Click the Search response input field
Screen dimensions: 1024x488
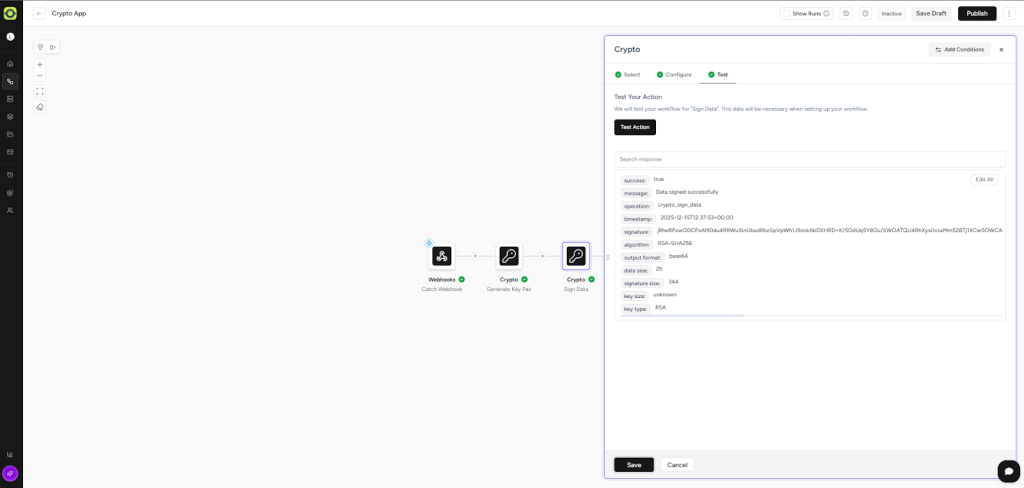(x=809, y=159)
